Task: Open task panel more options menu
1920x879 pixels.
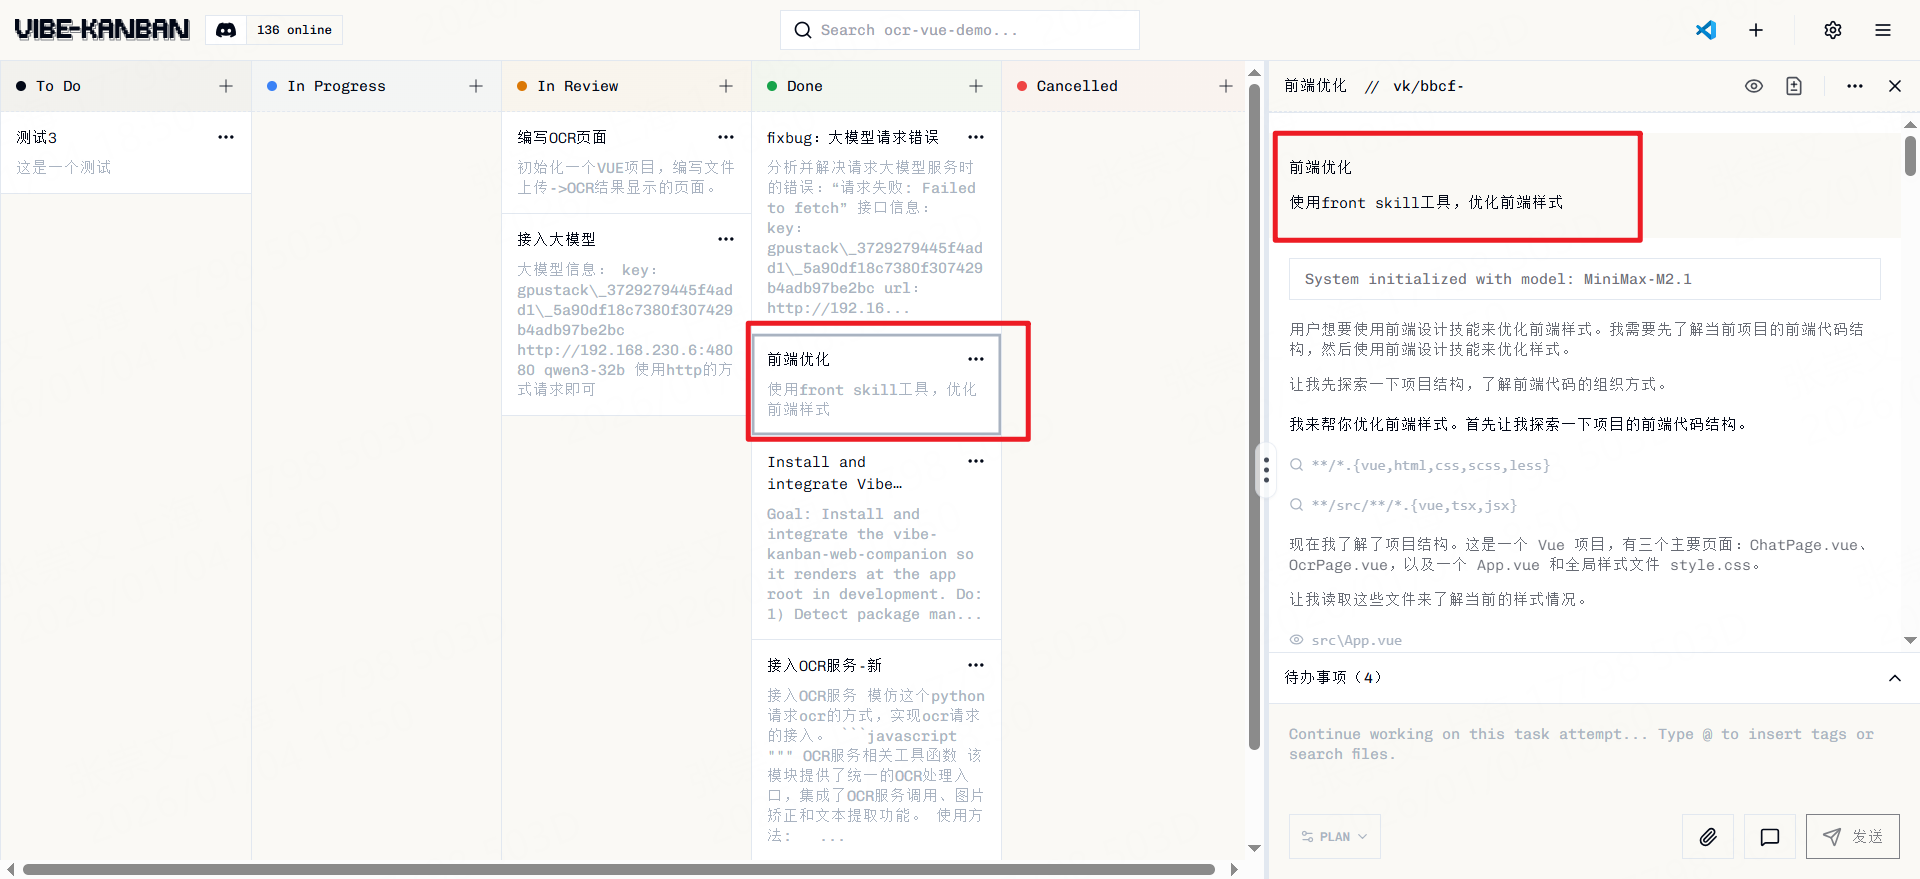Action: click(x=1855, y=86)
